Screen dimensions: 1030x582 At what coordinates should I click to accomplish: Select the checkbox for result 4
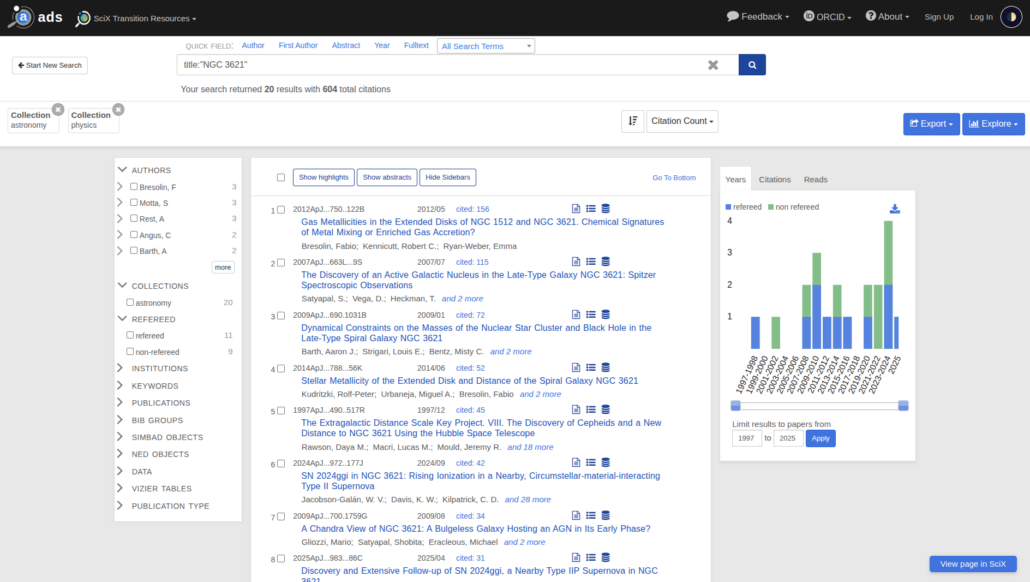click(x=281, y=369)
